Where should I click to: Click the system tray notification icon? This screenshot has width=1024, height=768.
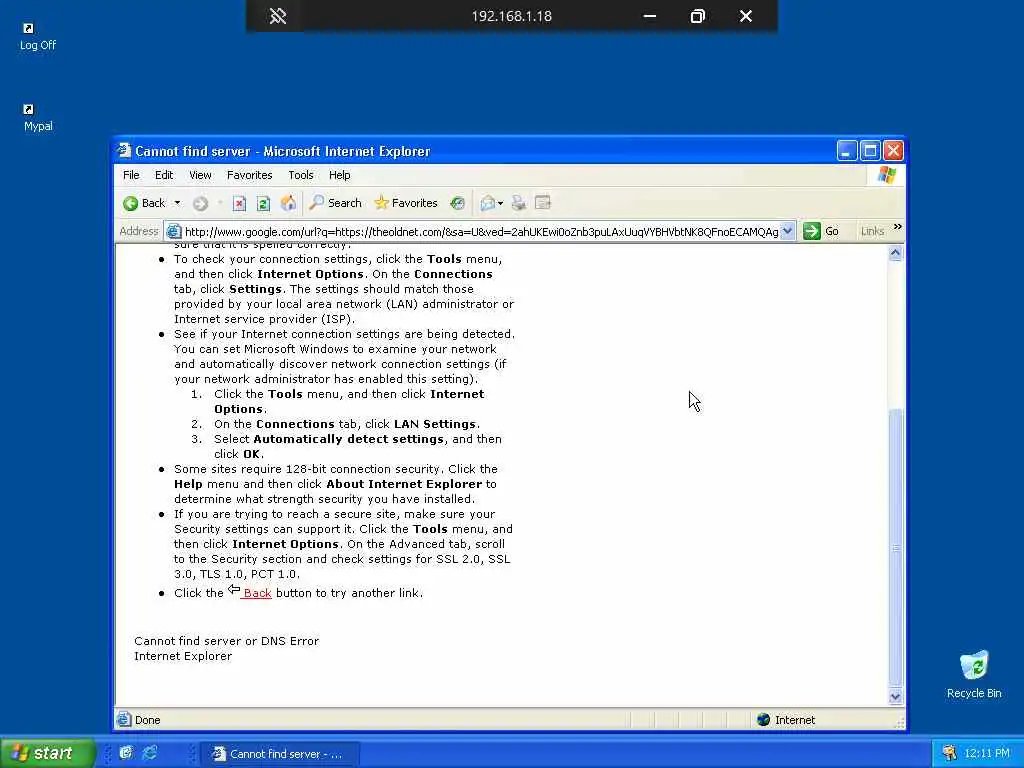point(949,754)
